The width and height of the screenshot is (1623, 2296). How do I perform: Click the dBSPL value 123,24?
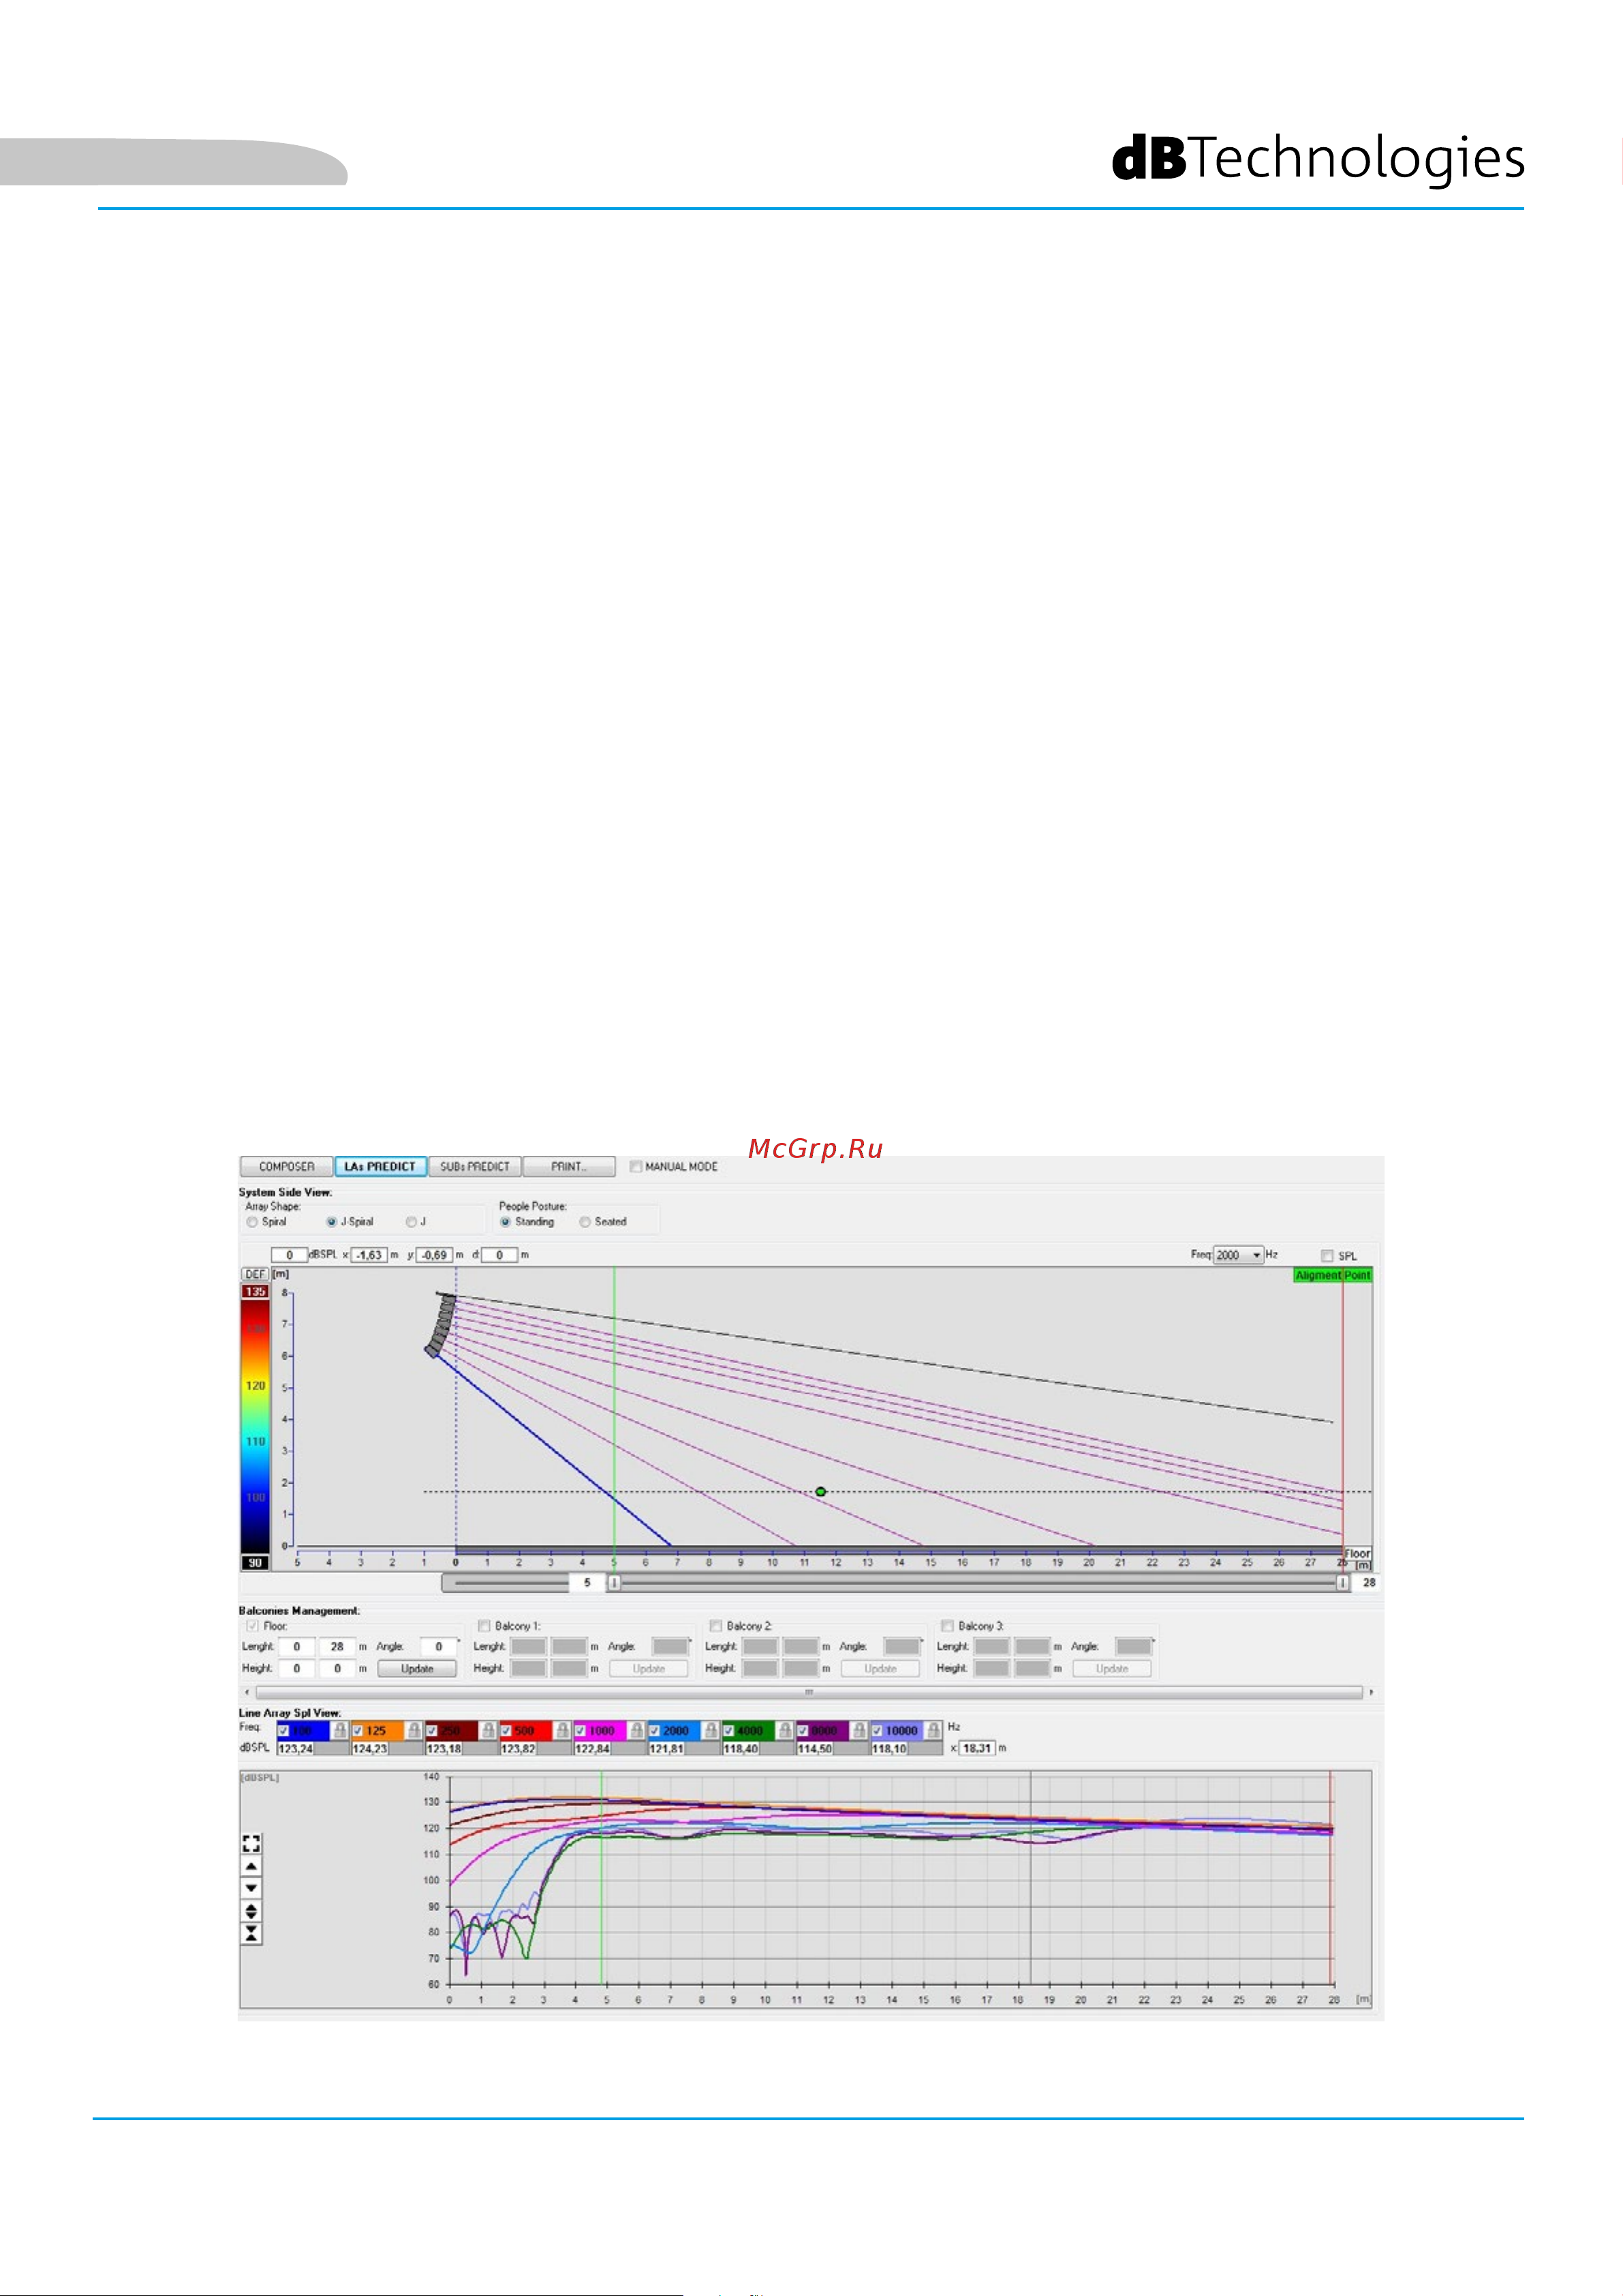(295, 1749)
